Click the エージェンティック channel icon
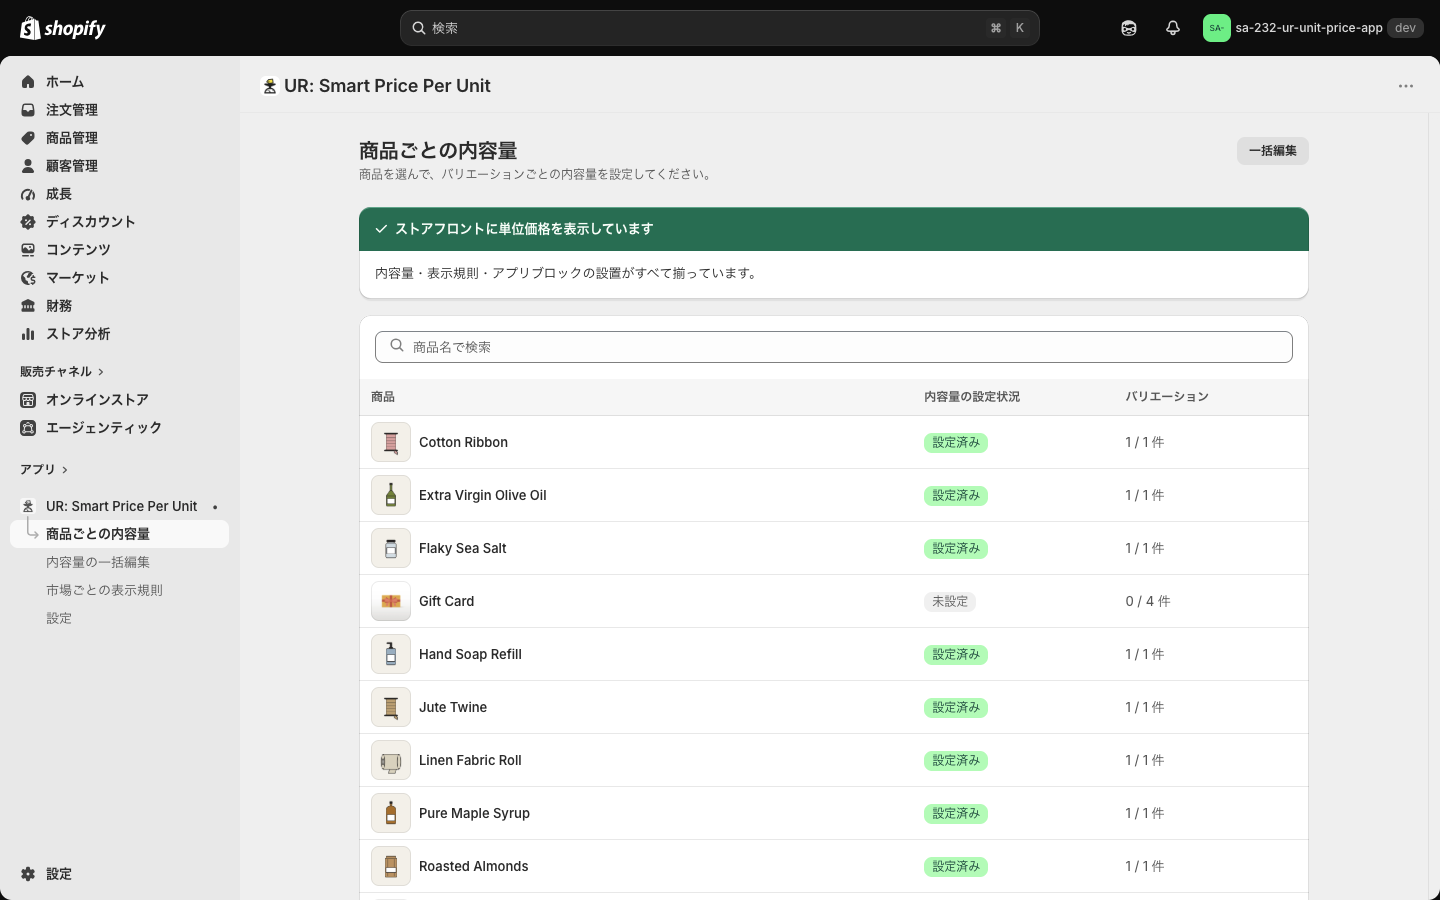1440x900 pixels. pyautogui.click(x=28, y=428)
